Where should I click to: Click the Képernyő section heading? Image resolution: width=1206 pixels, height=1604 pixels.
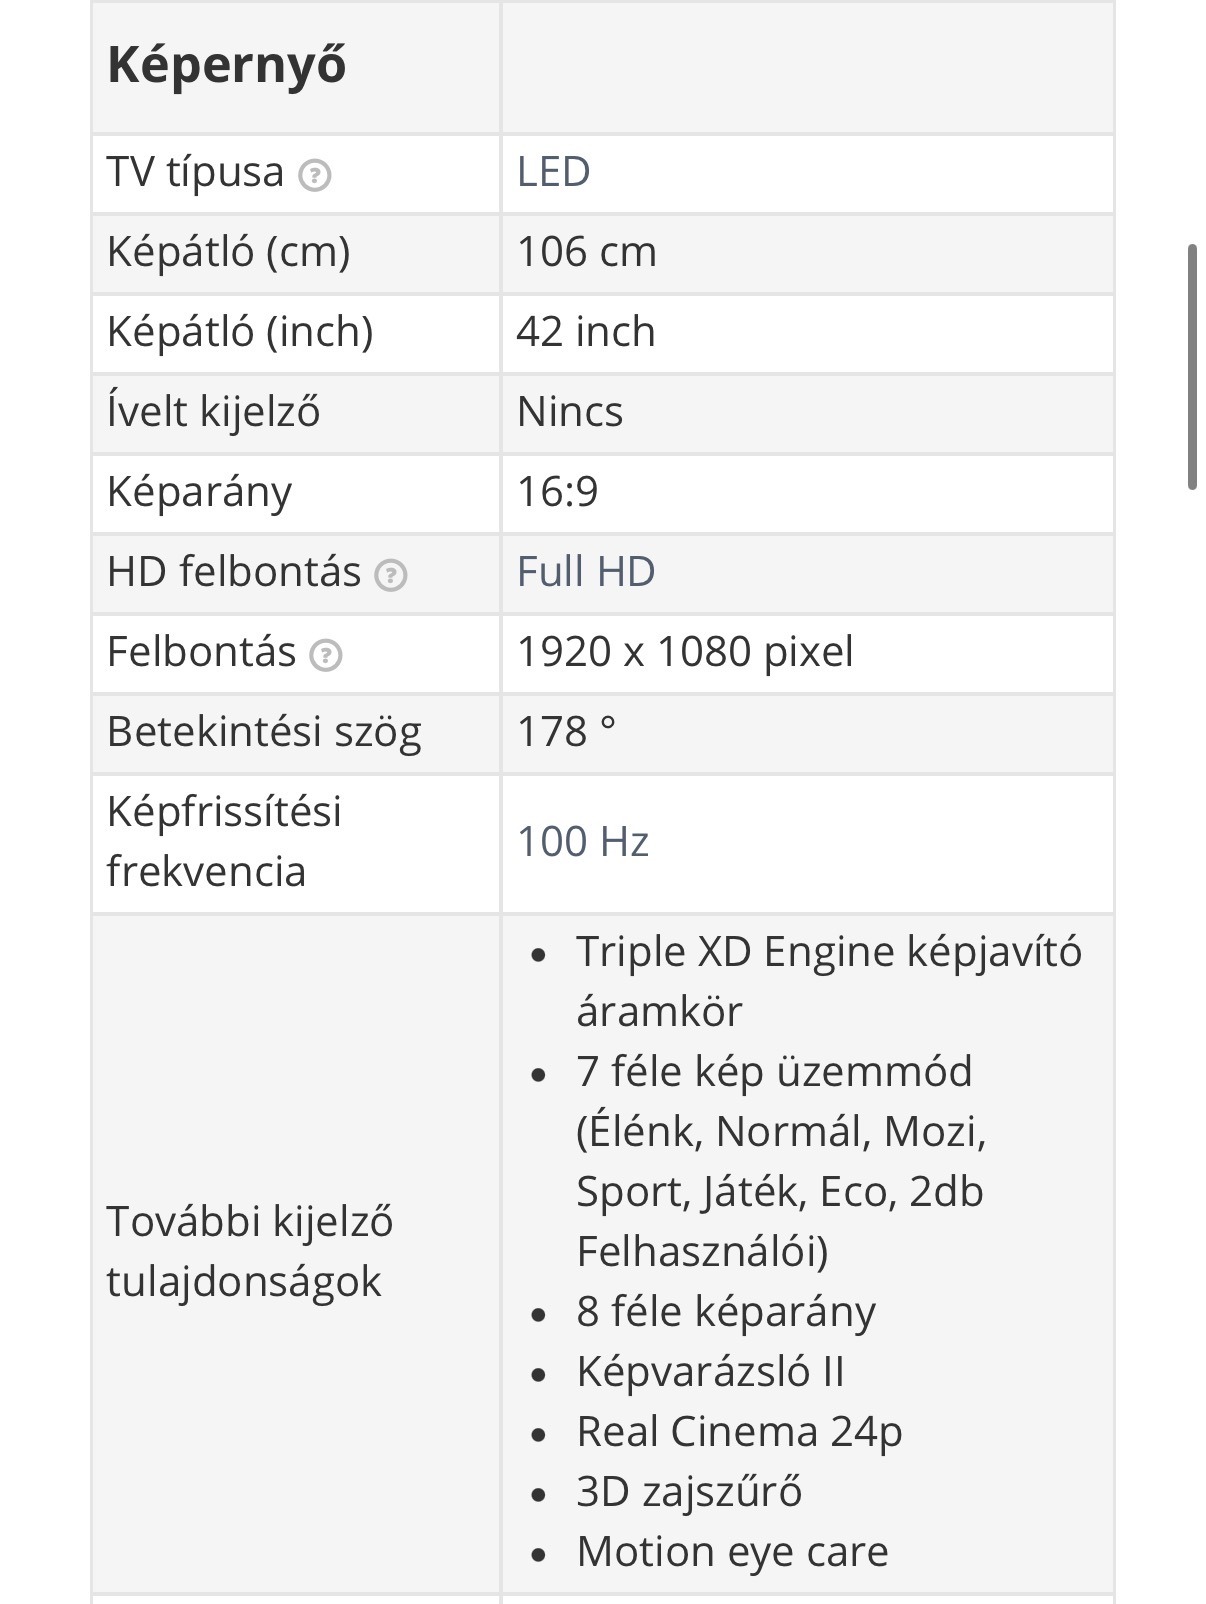[x=227, y=66]
